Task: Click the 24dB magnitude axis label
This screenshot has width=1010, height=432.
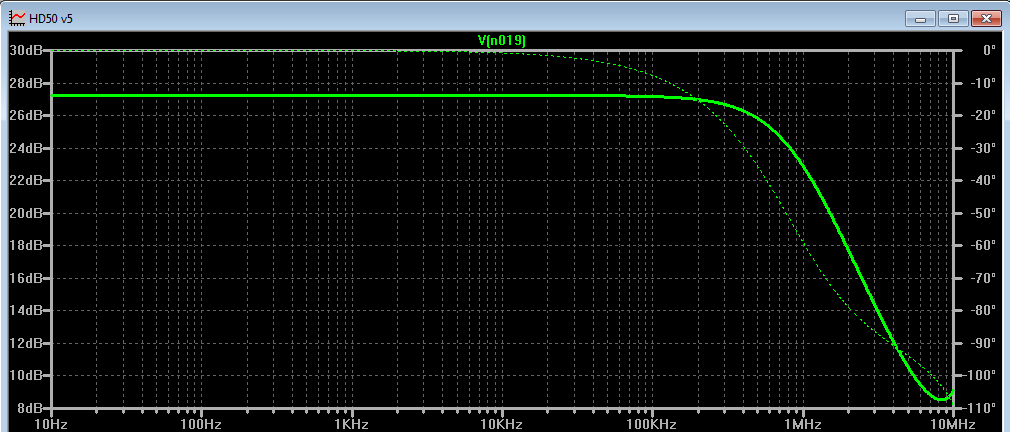Action: [25, 148]
